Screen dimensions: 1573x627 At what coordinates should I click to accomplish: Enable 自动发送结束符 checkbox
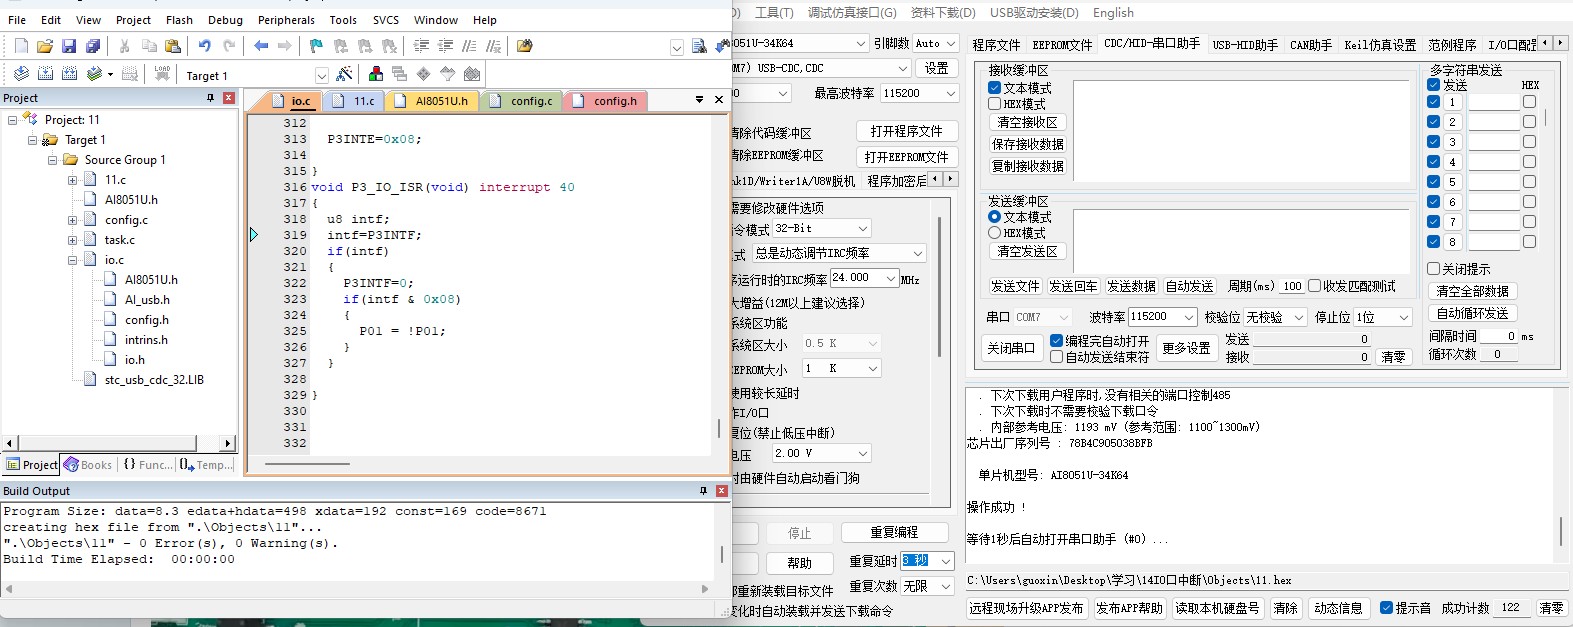tap(1056, 357)
